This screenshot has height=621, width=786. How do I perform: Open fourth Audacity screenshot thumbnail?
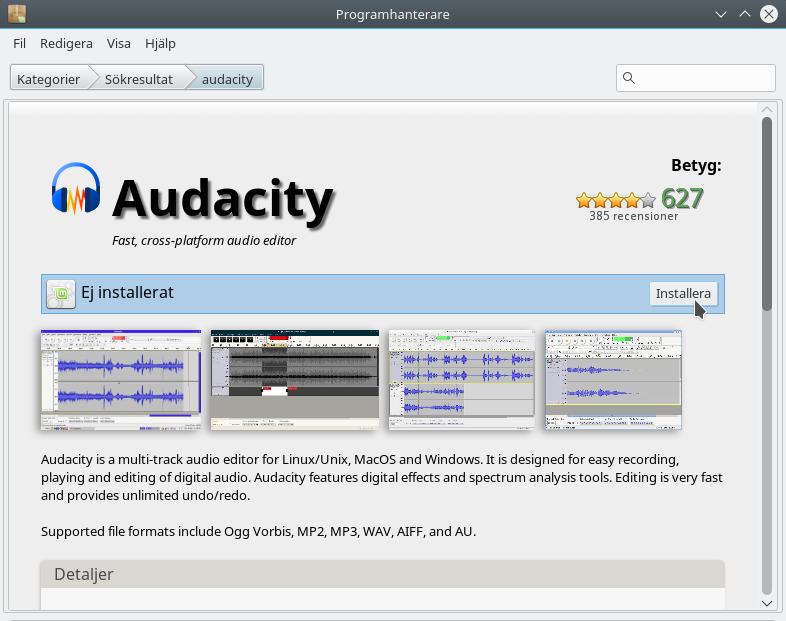pyautogui.click(x=613, y=380)
